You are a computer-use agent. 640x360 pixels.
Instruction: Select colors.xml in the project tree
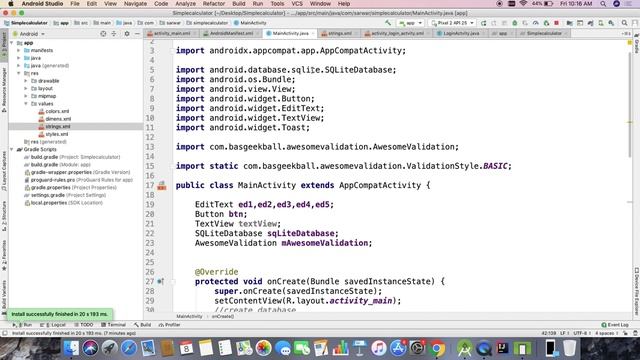pyautogui.click(x=53, y=111)
